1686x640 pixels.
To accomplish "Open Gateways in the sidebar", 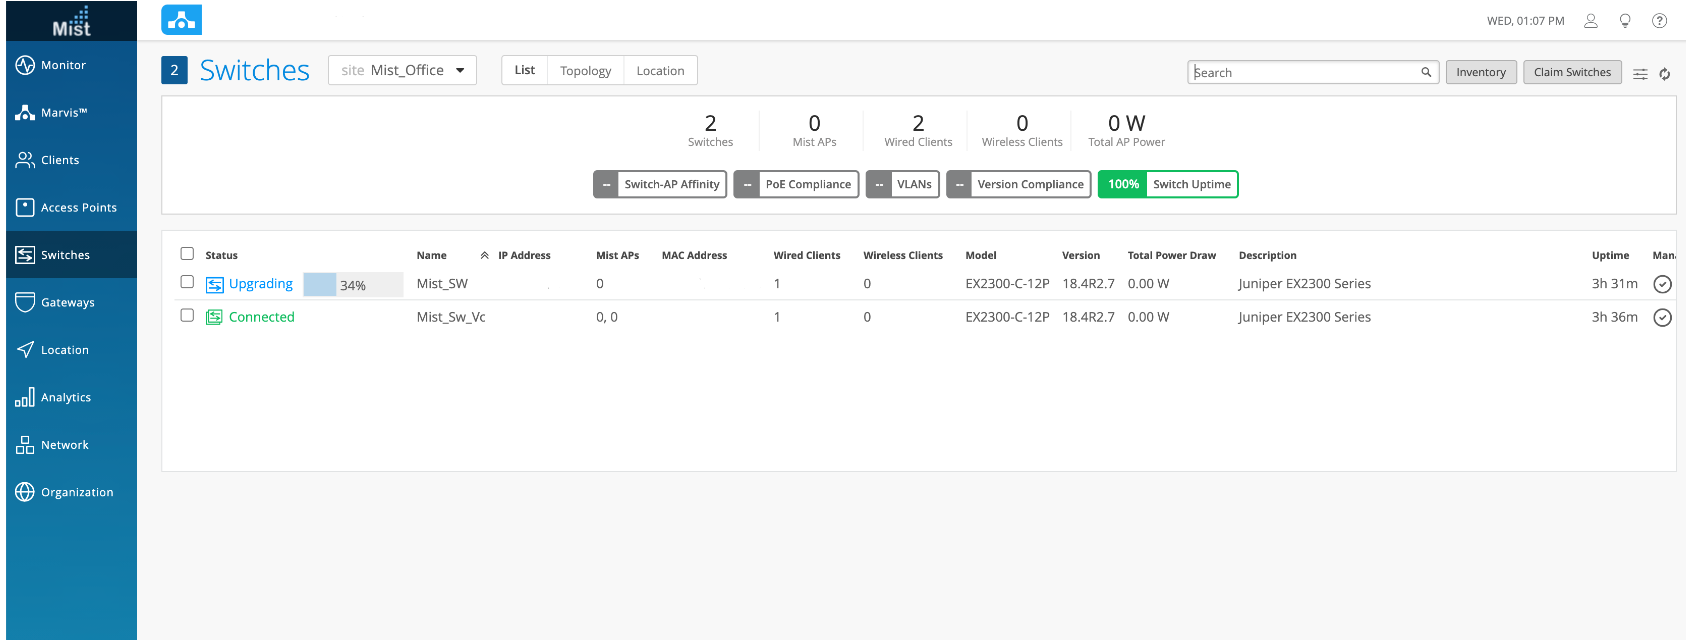I will pyautogui.click(x=71, y=302).
